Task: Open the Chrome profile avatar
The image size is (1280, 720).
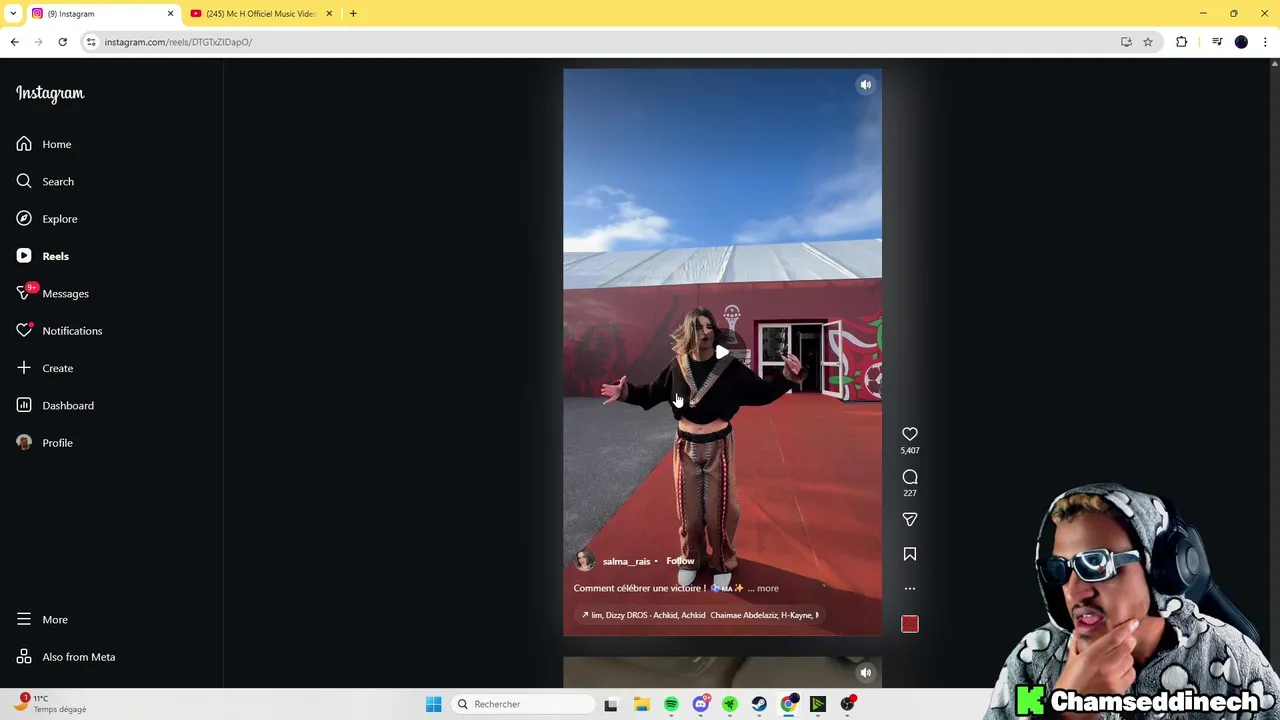Action: pyautogui.click(x=1241, y=42)
